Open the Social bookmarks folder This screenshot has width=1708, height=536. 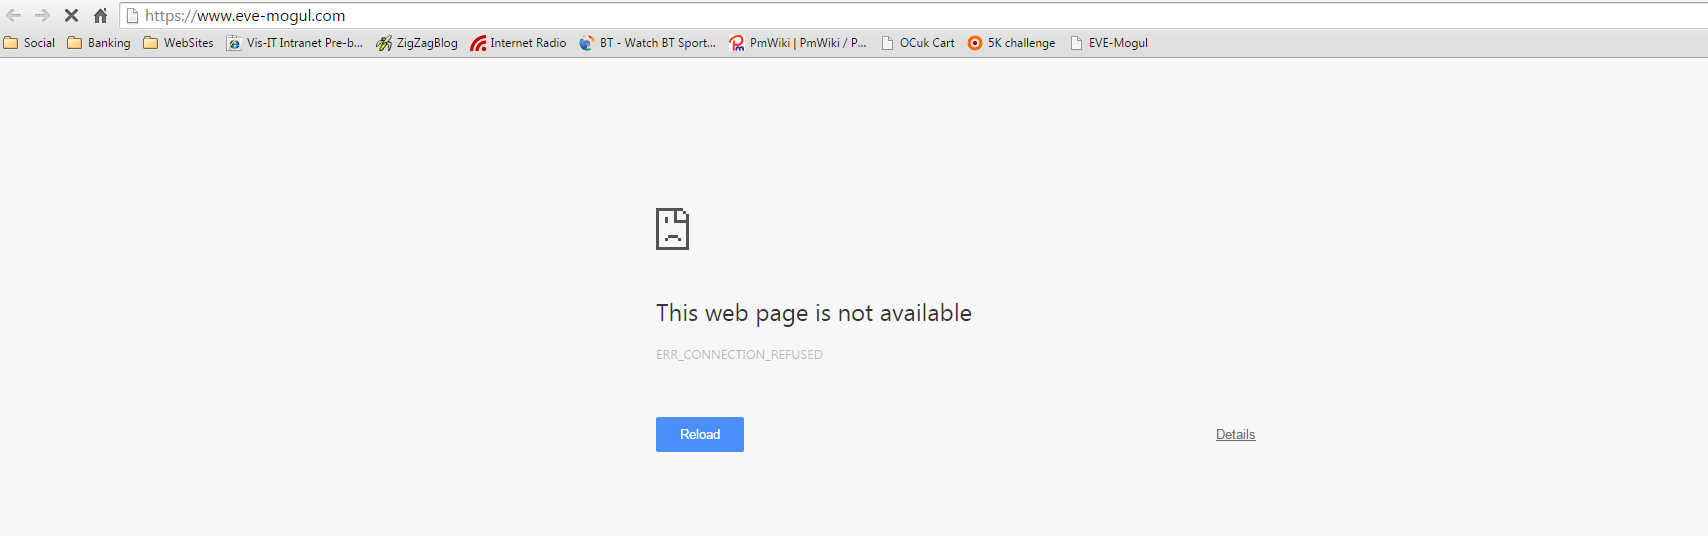29,43
